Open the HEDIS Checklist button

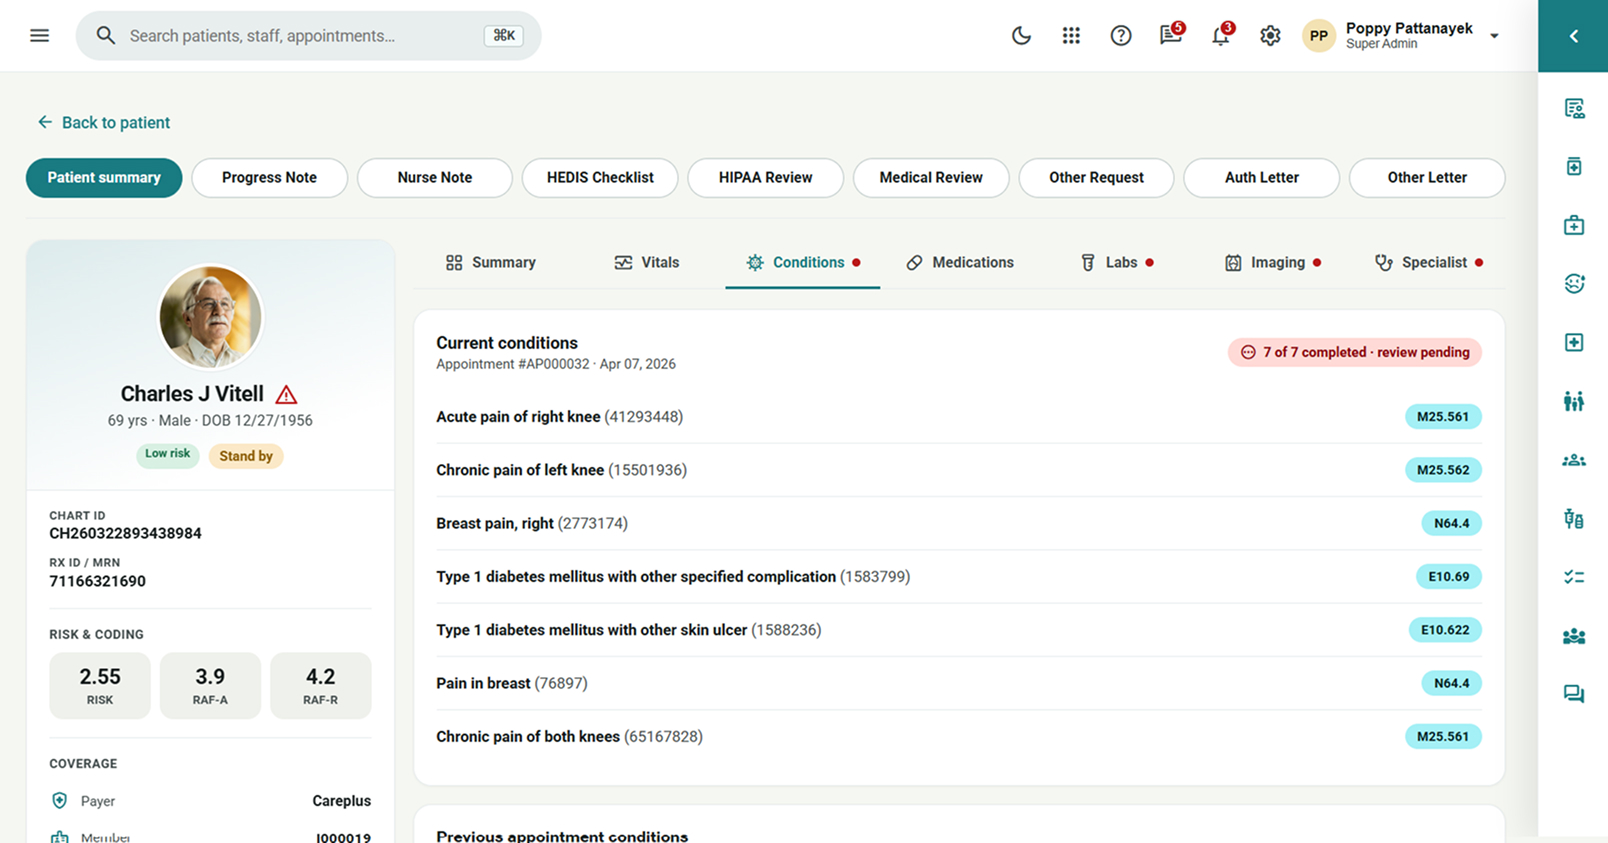pyautogui.click(x=600, y=178)
